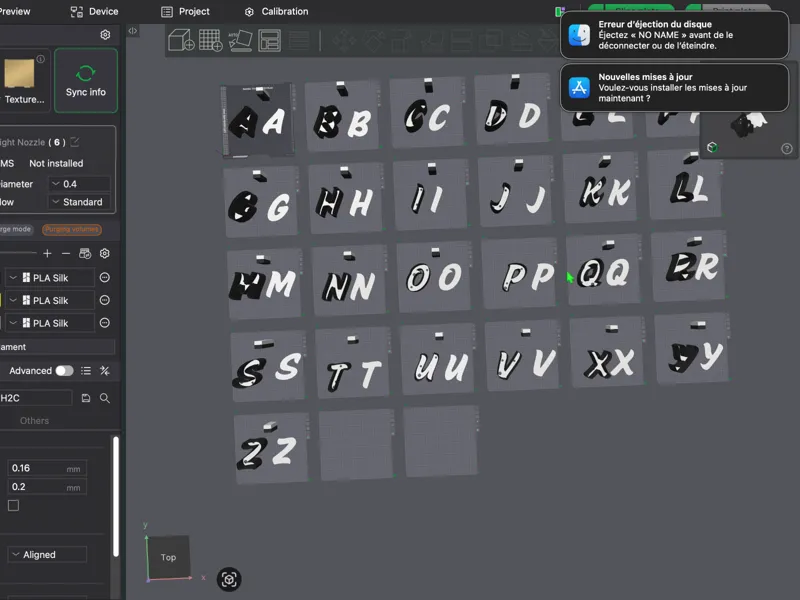Open the Flow Standard dropdown

pyautogui.click(x=79, y=202)
